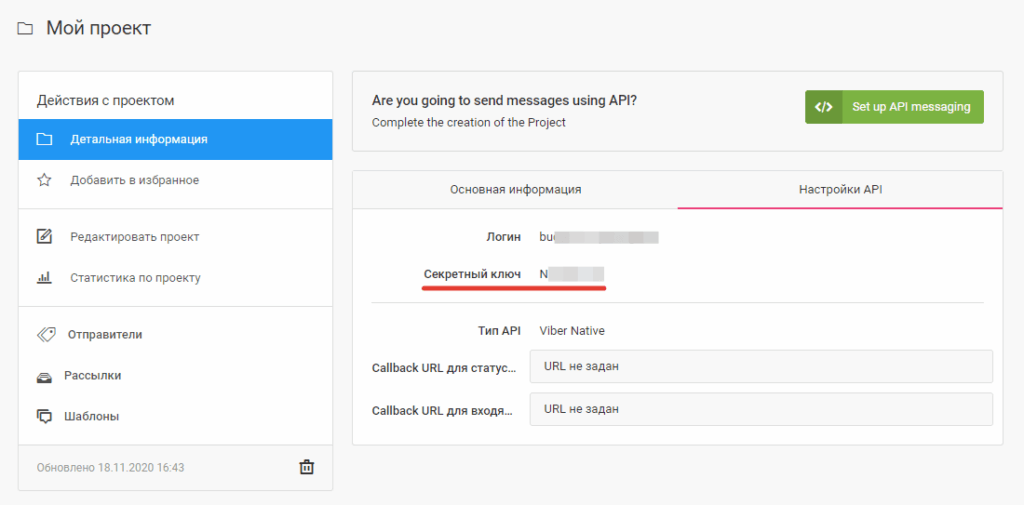Click the inbox icon beside Рассылки
The width and height of the screenshot is (1024, 505).
(44, 376)
